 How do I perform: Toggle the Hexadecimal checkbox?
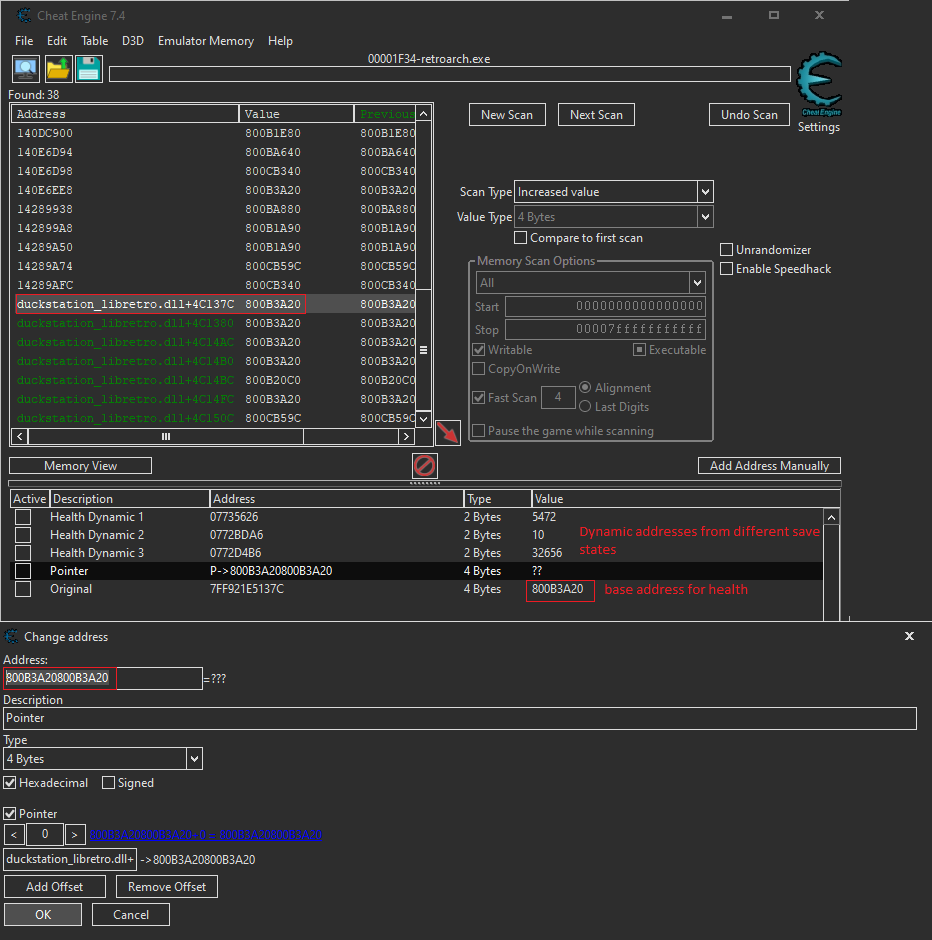click(x=10, y=783)
